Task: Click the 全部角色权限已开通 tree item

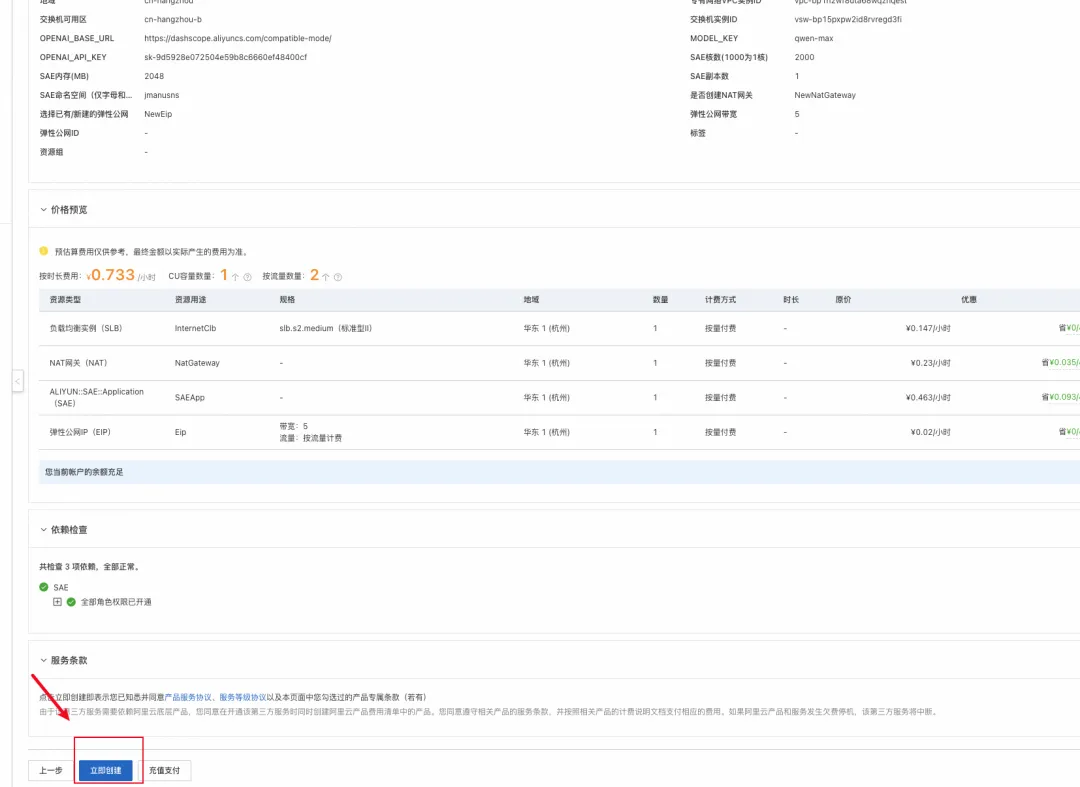Action: (116, 602)
